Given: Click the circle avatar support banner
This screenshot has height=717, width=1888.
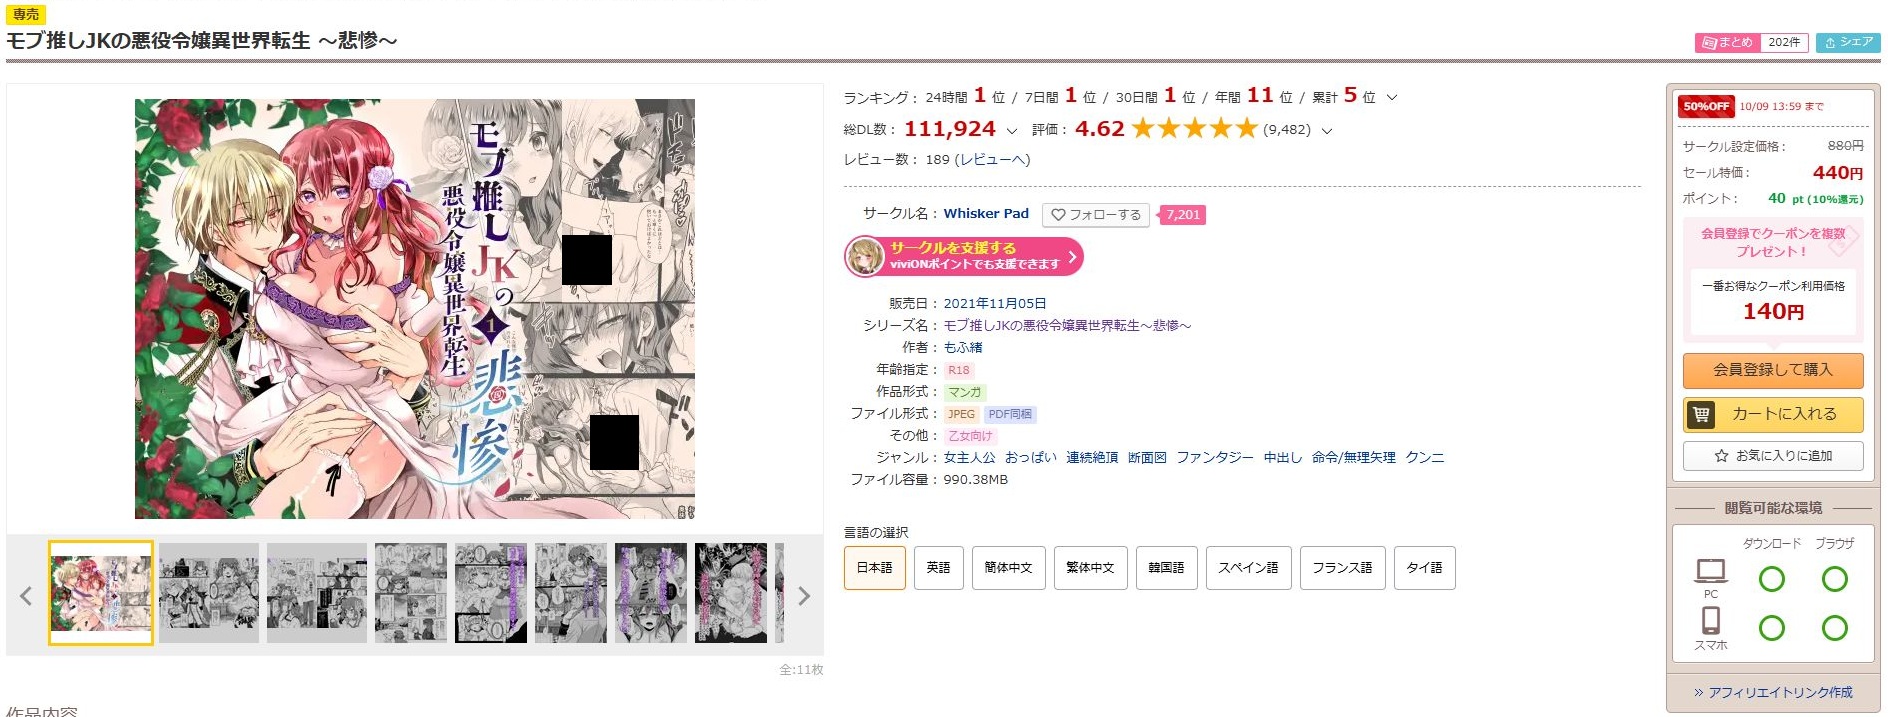Looking at the screenshot, I should point(964,256).
